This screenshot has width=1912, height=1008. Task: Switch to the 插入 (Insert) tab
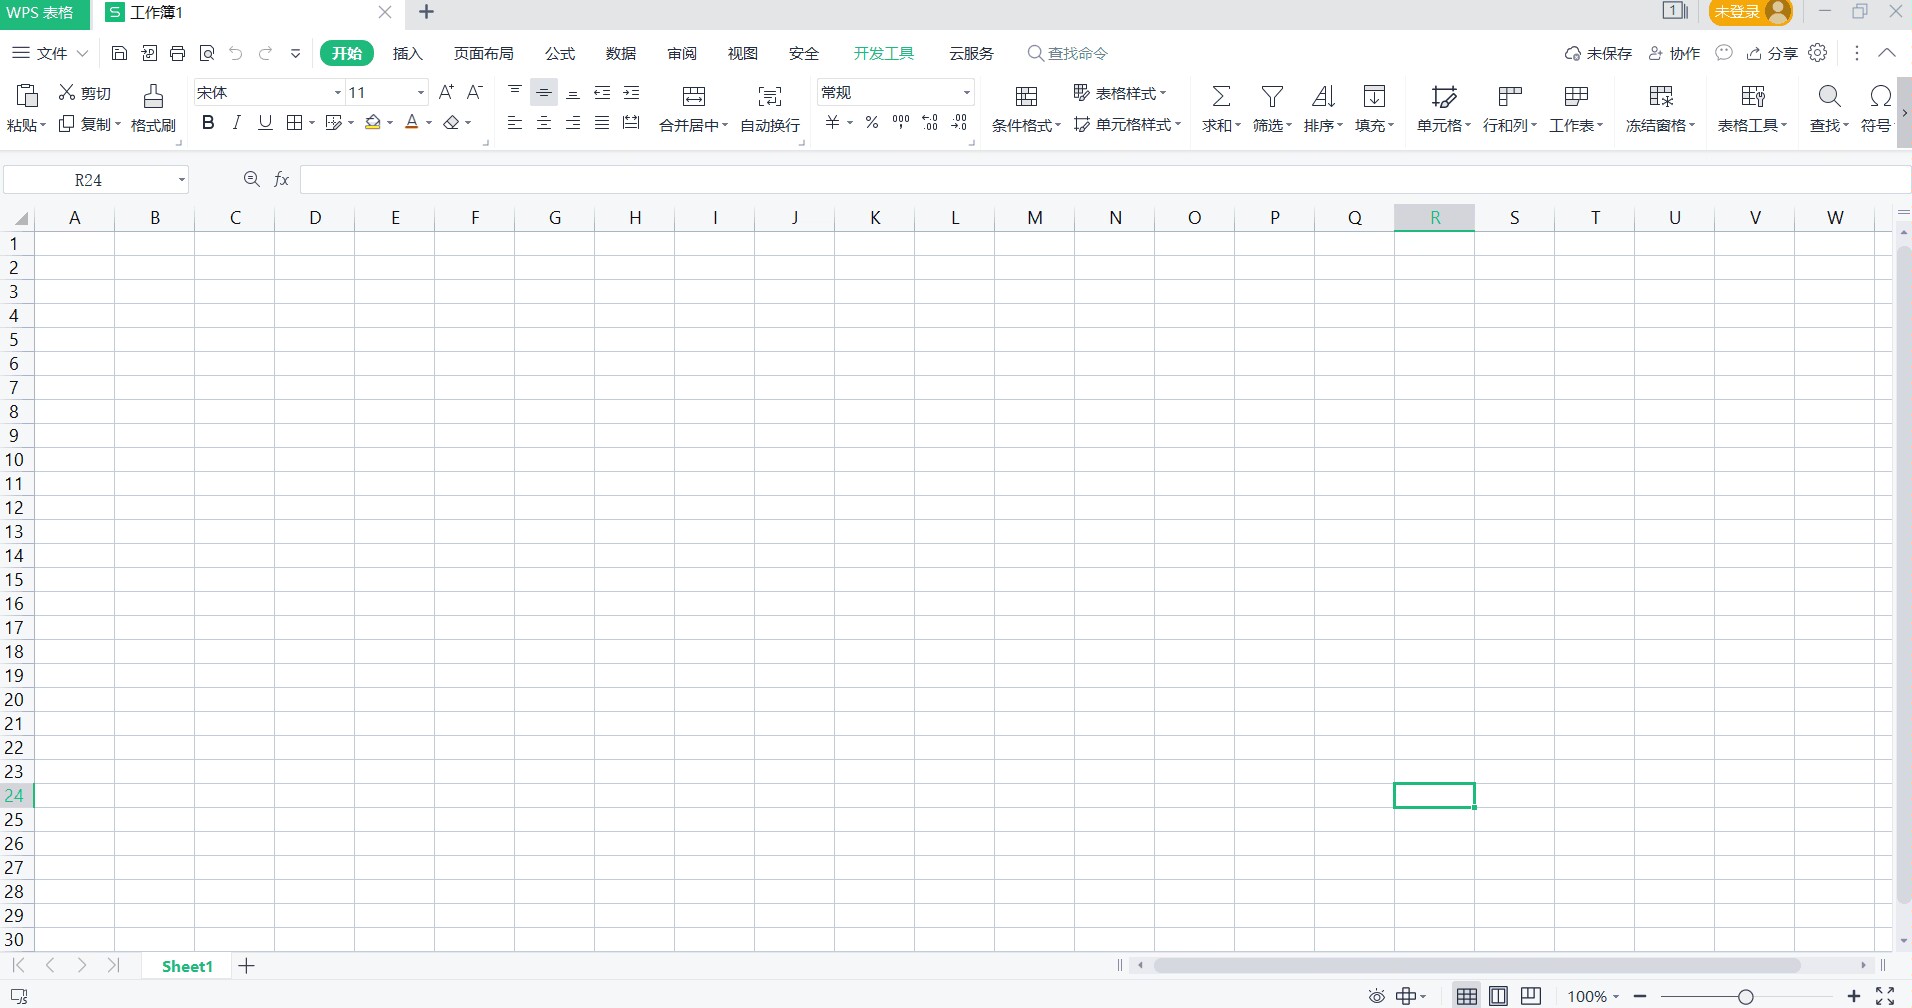coord(407,53)
